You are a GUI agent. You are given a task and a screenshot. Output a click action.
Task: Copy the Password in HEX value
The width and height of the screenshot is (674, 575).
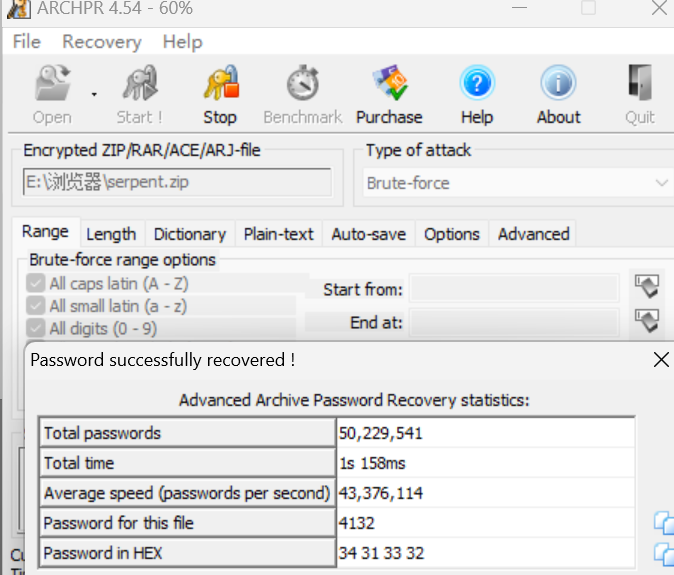[663, 552]
